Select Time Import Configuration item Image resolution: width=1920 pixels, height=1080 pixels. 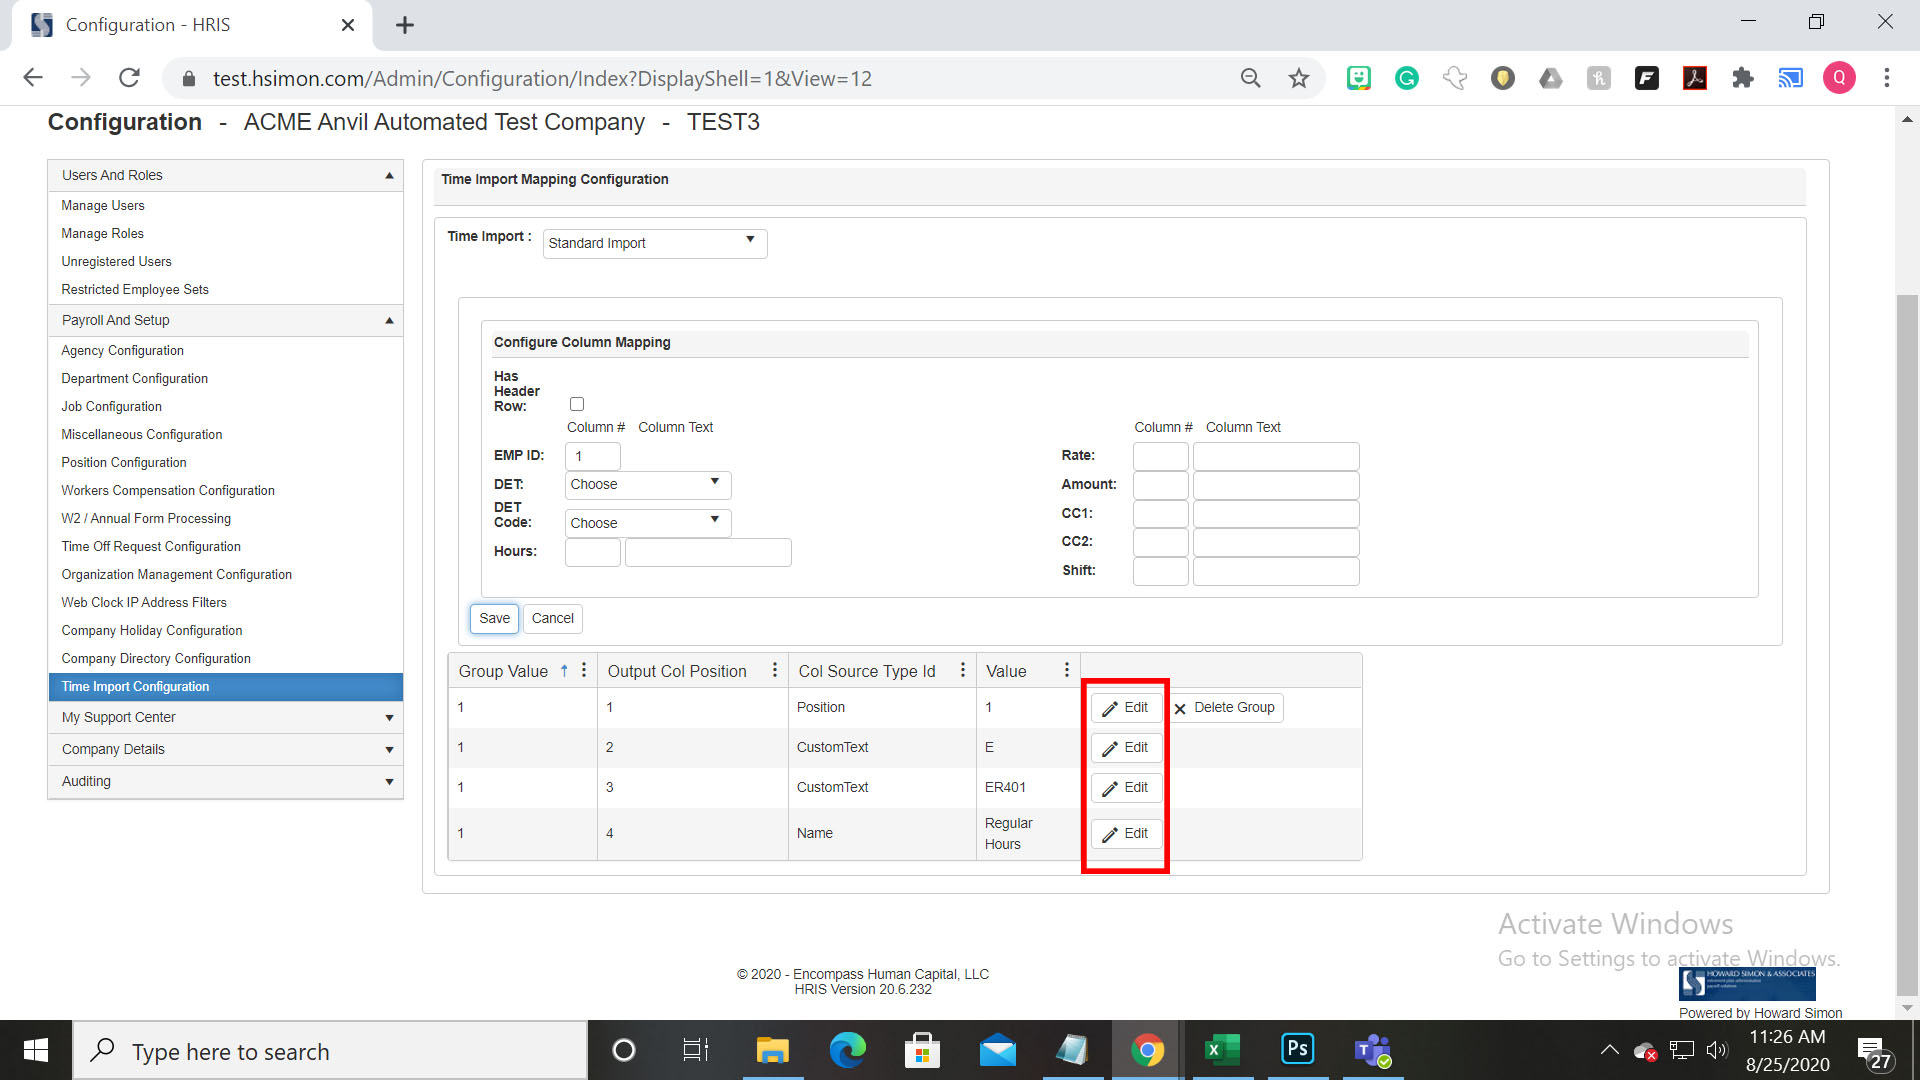click(226, 686)
